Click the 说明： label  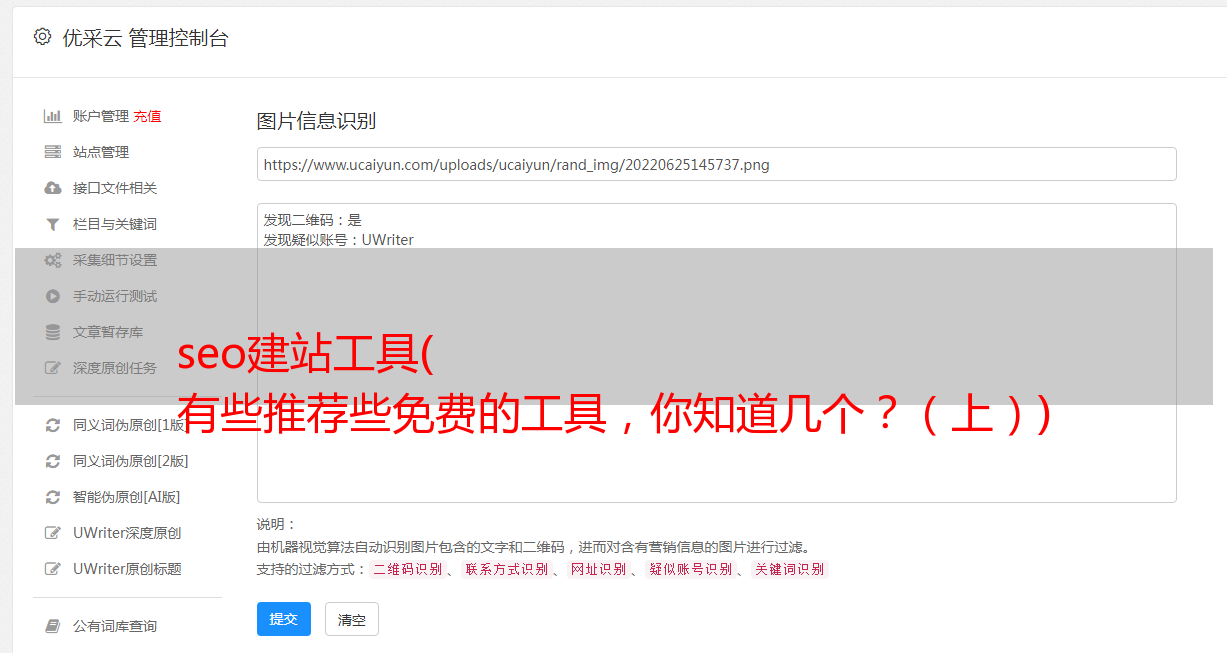(x=276, y=525)
